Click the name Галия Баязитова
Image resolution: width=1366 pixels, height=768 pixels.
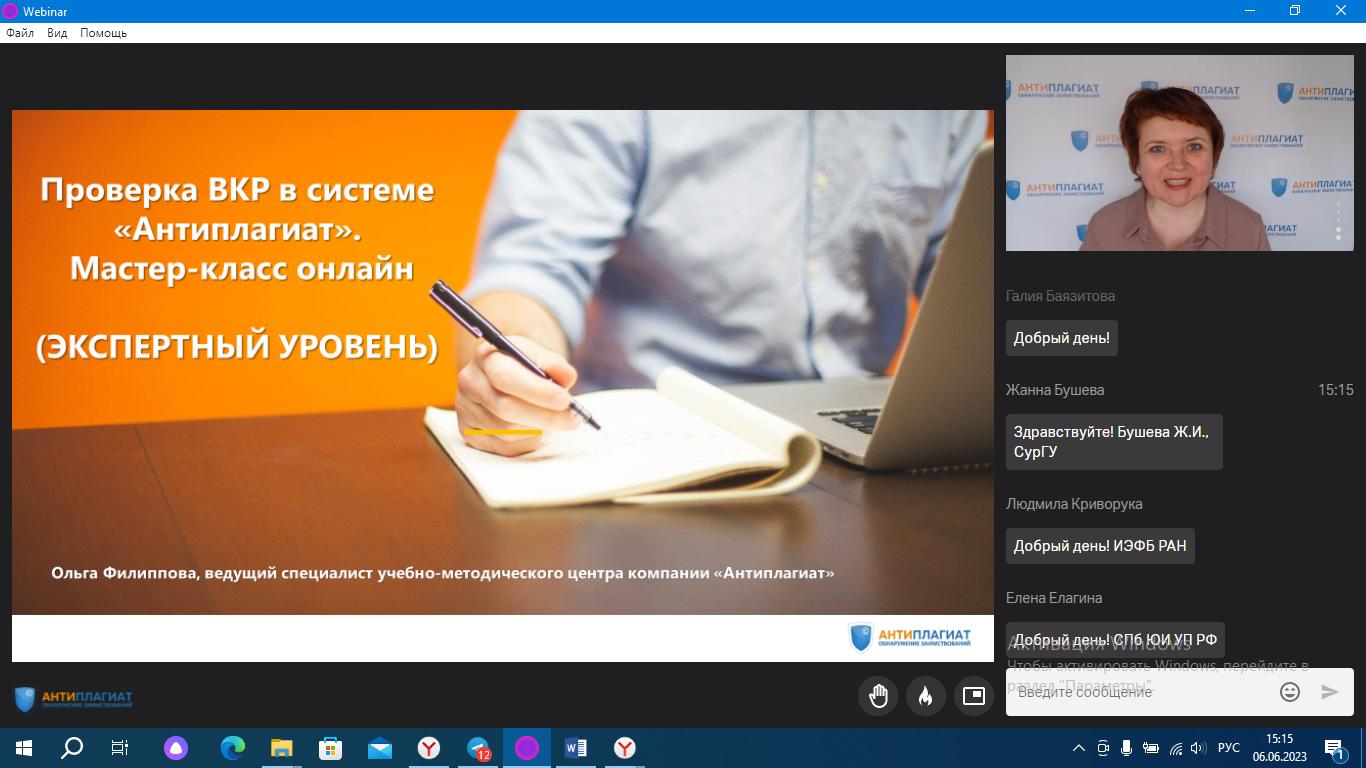tap(1060, 296)
